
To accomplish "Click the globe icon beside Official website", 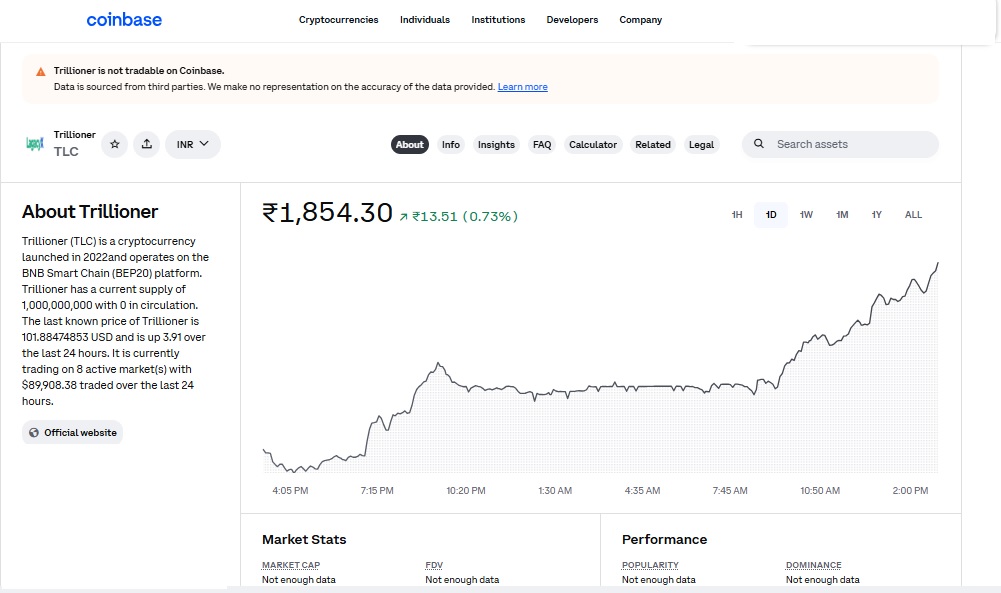I will click(x=34, y=433).
